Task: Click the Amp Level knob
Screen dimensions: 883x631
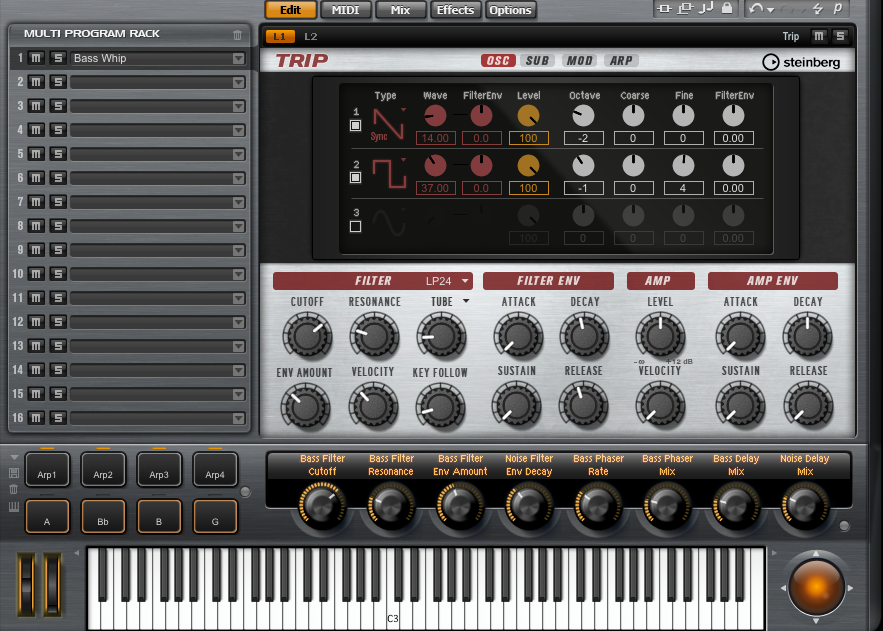Action: [x=660, y=336]
